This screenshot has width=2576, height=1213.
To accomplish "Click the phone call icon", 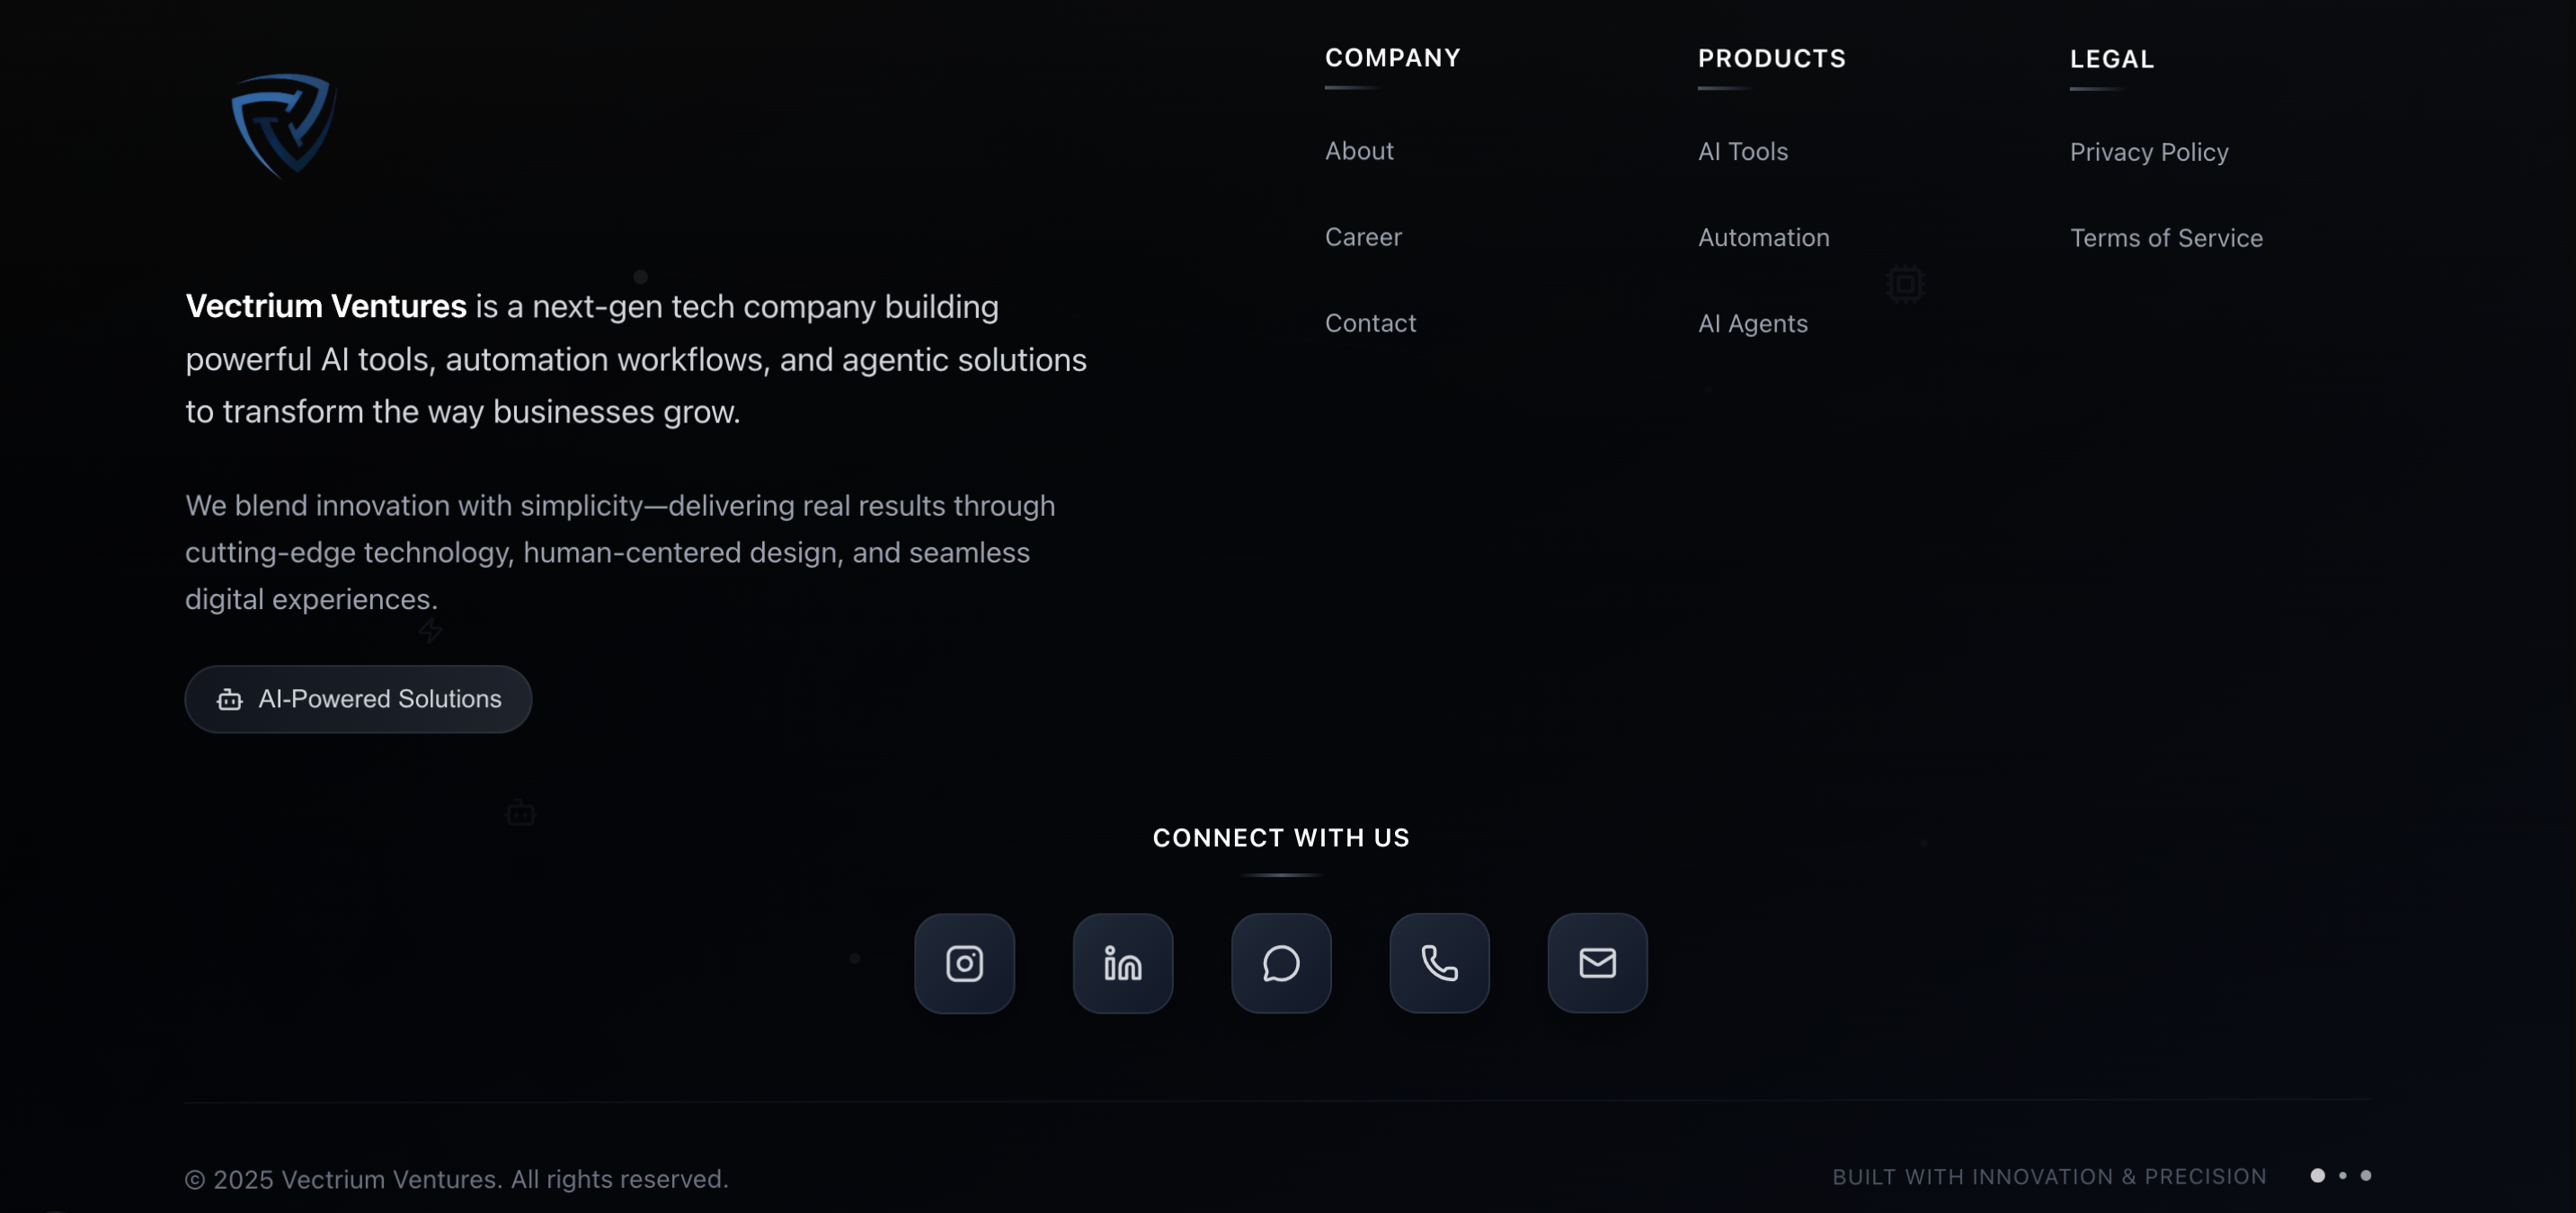I will 1439,963.
